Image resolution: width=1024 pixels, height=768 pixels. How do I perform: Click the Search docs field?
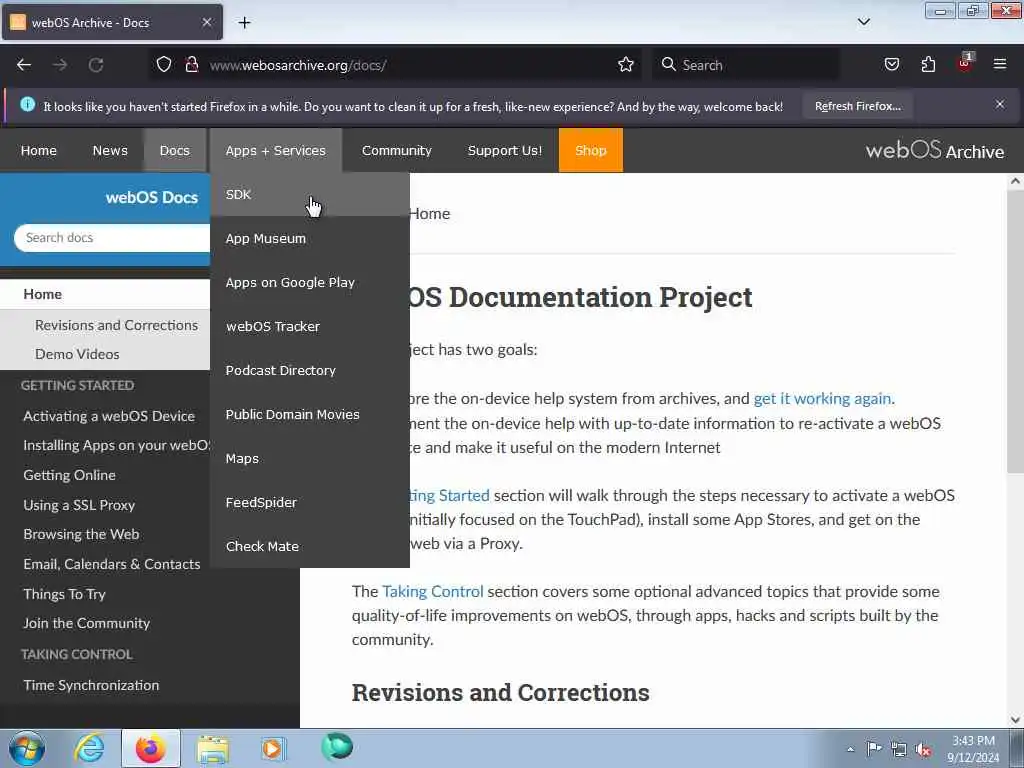click(112, 238)
